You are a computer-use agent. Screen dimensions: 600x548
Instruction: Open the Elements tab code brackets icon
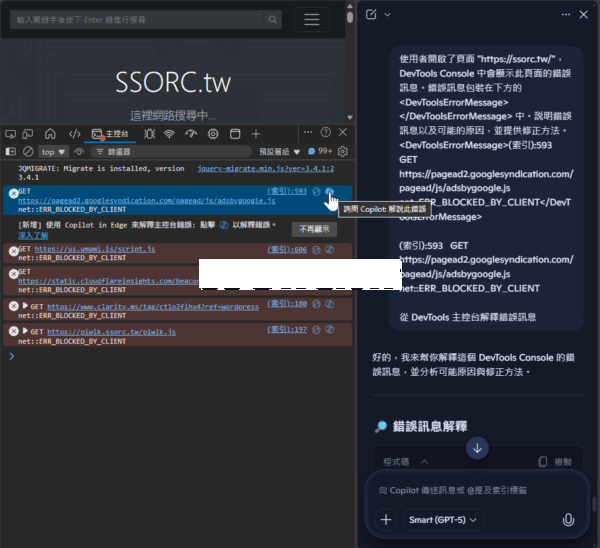75,134
